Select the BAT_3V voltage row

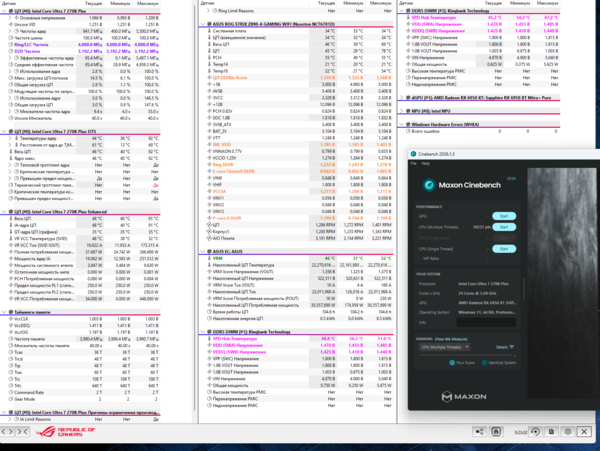point(296,131)
